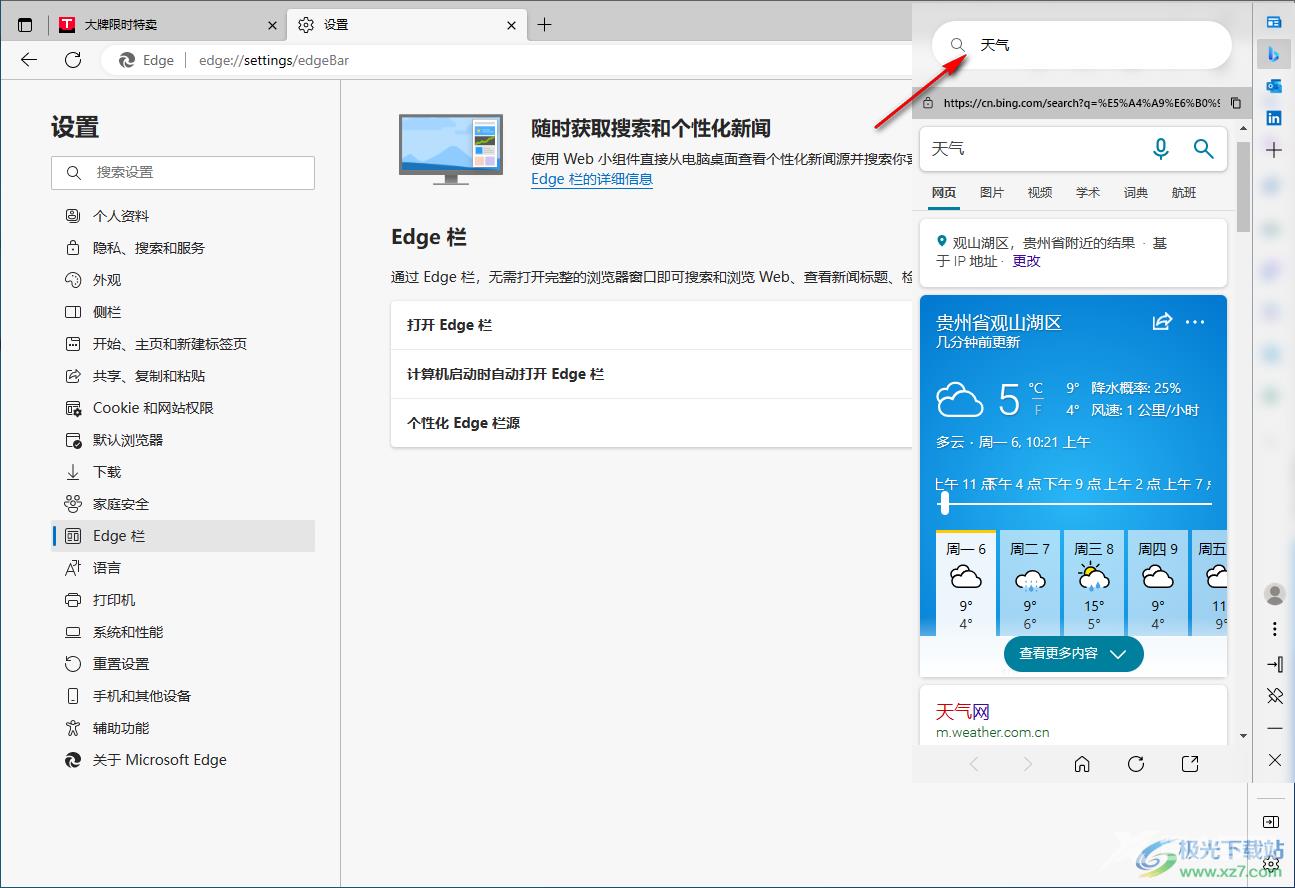This screenshot has width=1295, height=888.
Task: Click the padlock icon beside the Bing URL
Action: [928, 103]
